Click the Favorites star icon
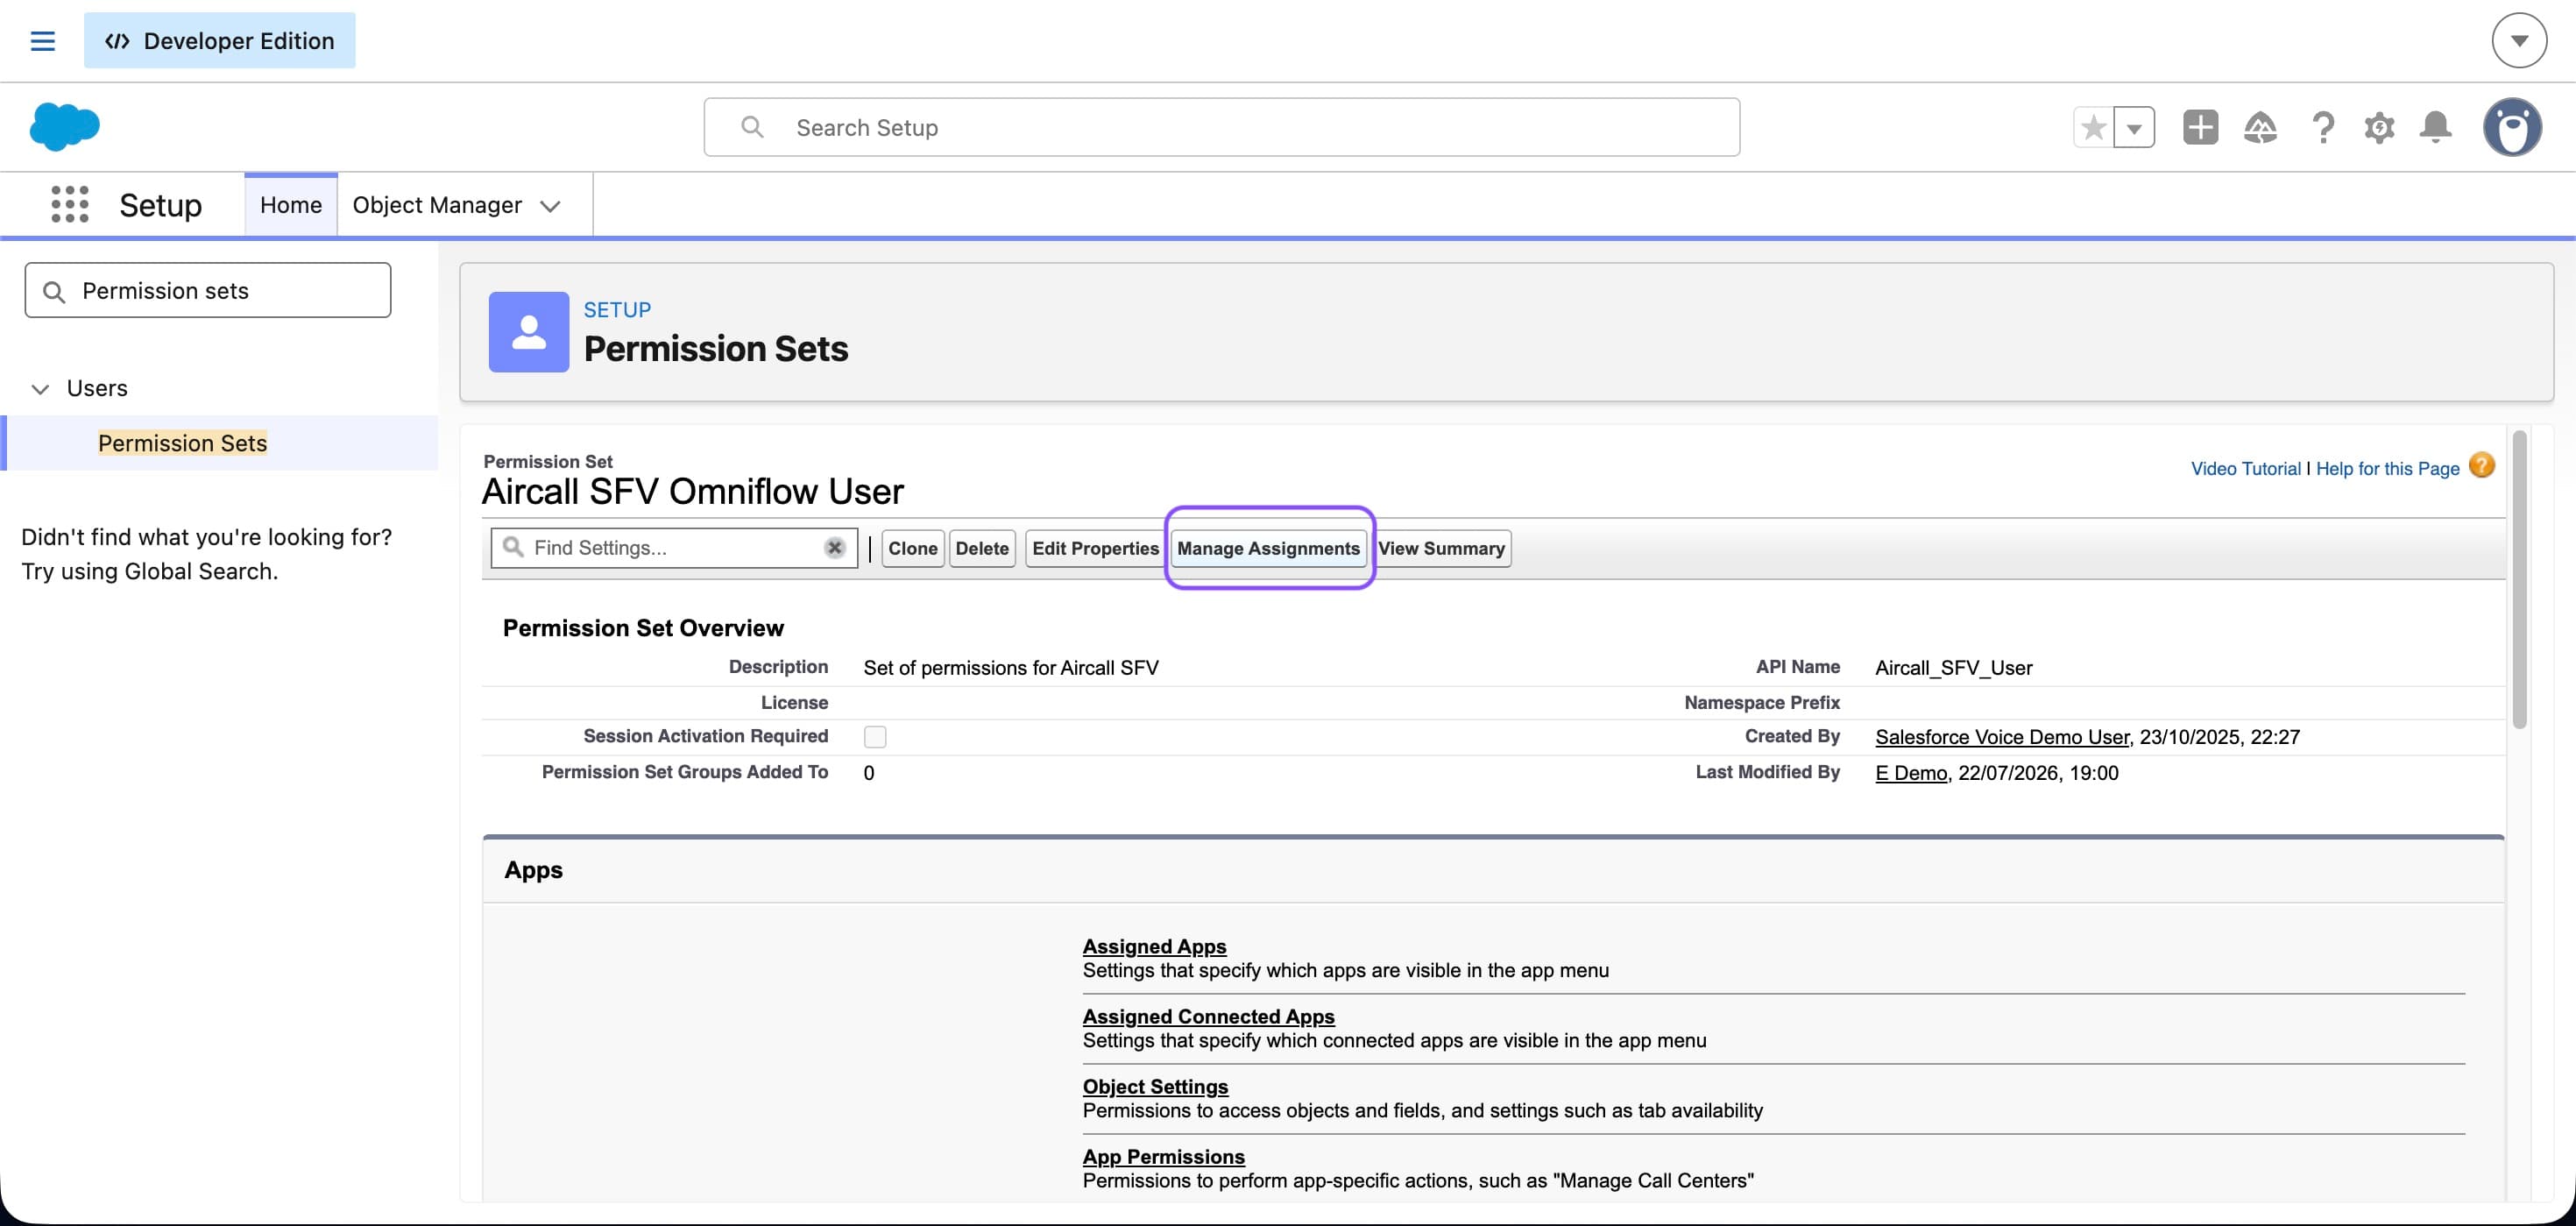The image size is (2576, 1226). (x=2093, y=127)
